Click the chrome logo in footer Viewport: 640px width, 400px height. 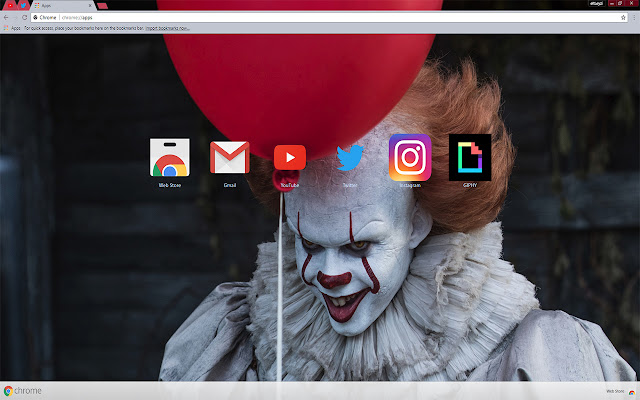click(22, 391)
